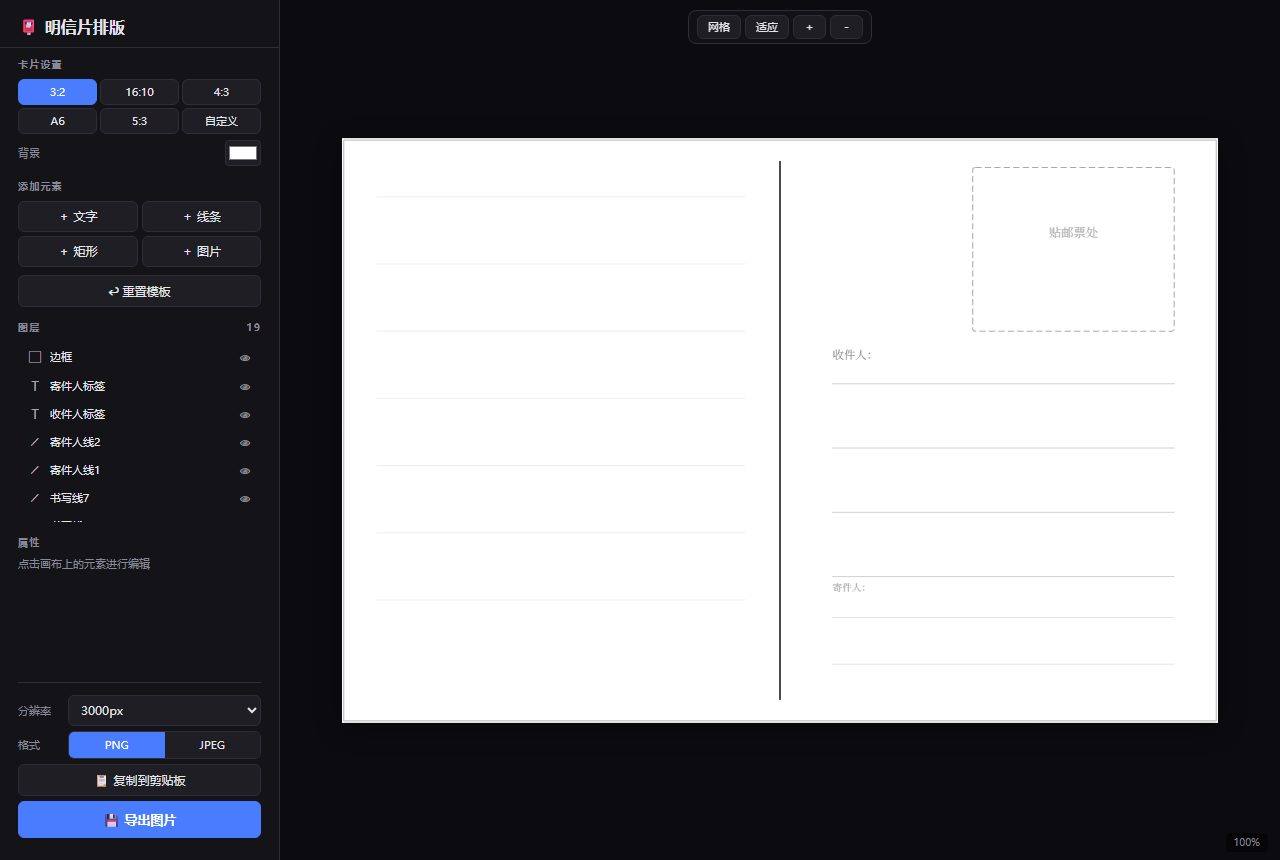Toggle visibility of the 寄件人线1 layer
The width and height of the screenshot is (1280, 860).
point(245,471)
